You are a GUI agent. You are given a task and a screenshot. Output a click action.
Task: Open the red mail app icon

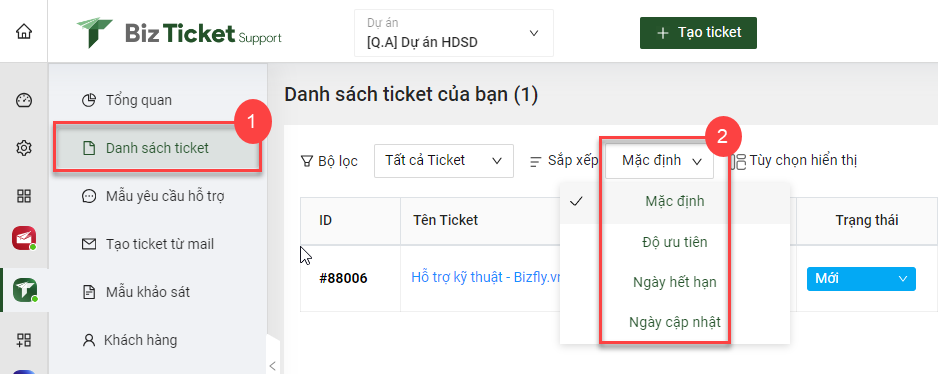point(24,238)
